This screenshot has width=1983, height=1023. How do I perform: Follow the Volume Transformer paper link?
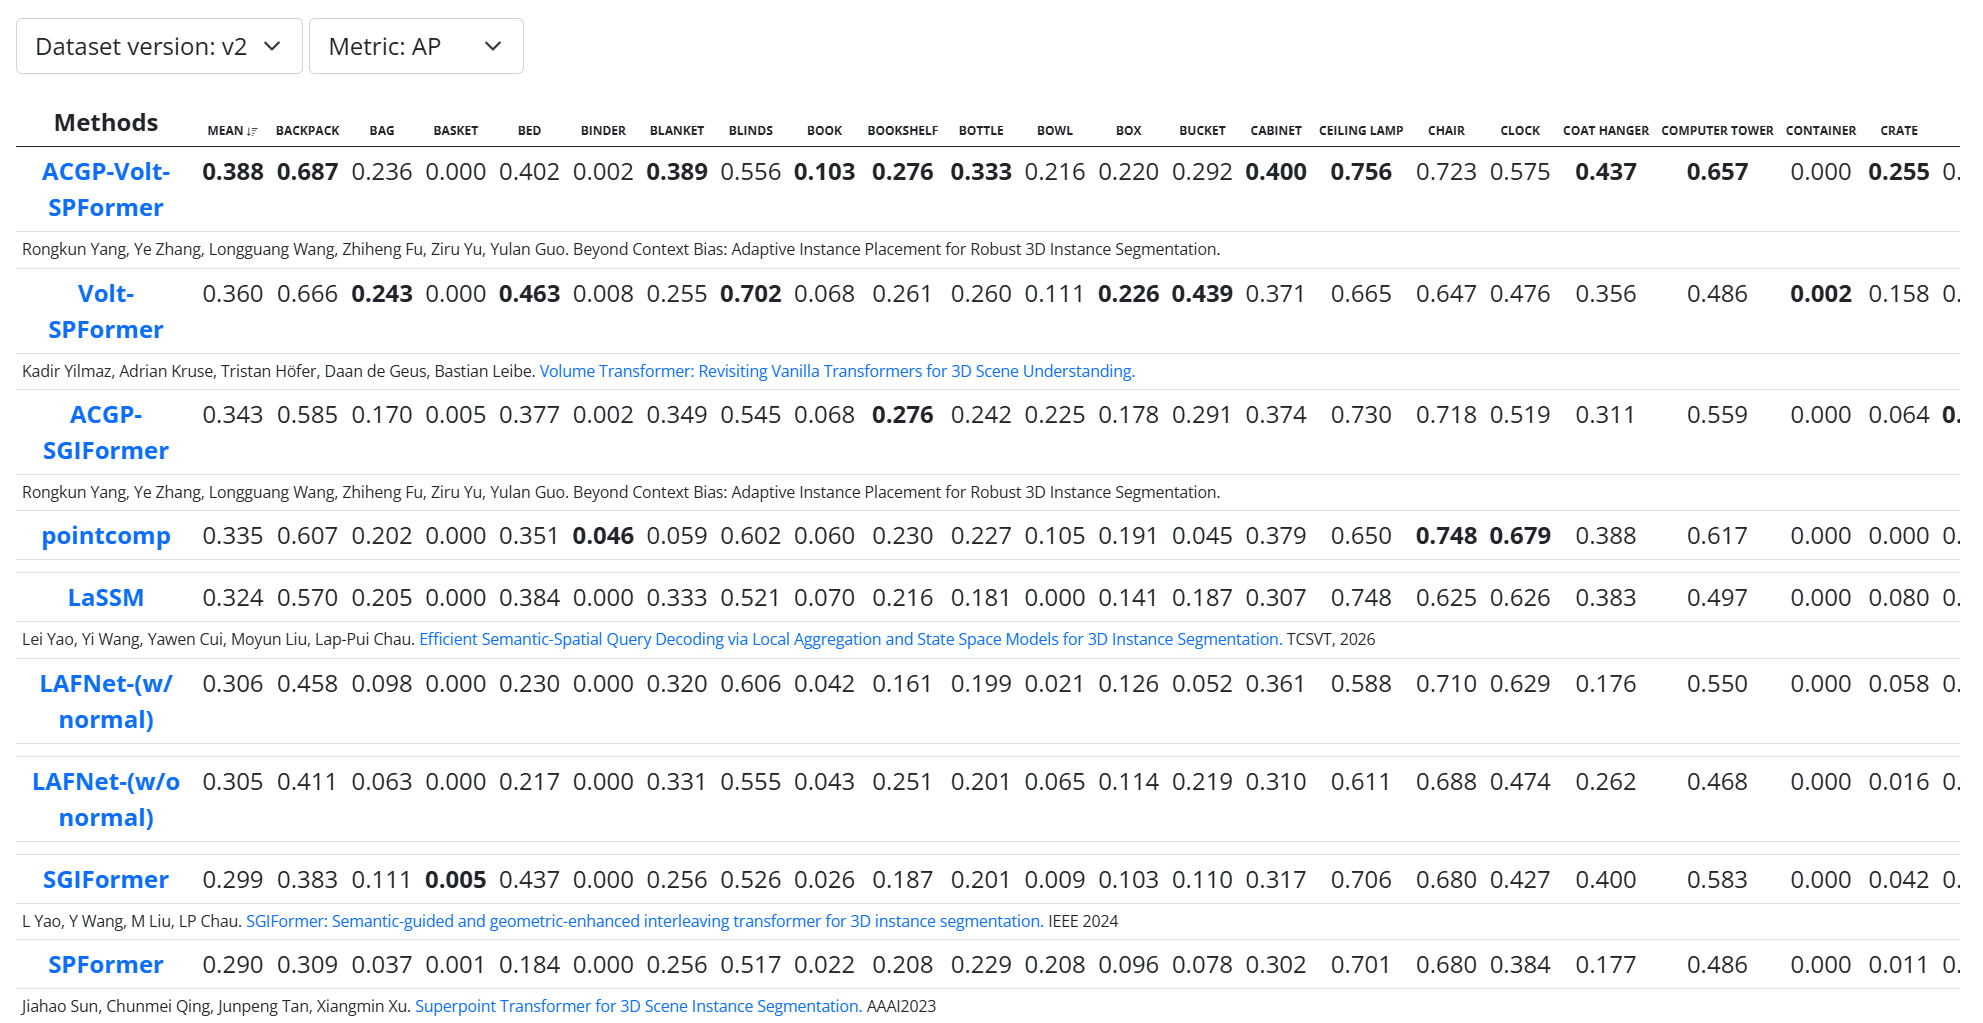pos(837,371)
